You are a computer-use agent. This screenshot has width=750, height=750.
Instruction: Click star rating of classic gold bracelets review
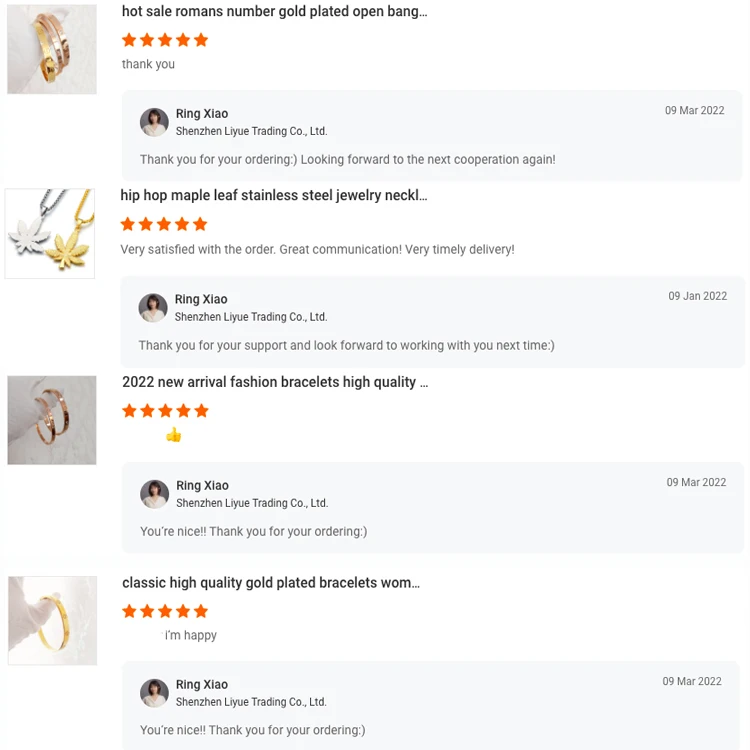[x=165, y=611]
